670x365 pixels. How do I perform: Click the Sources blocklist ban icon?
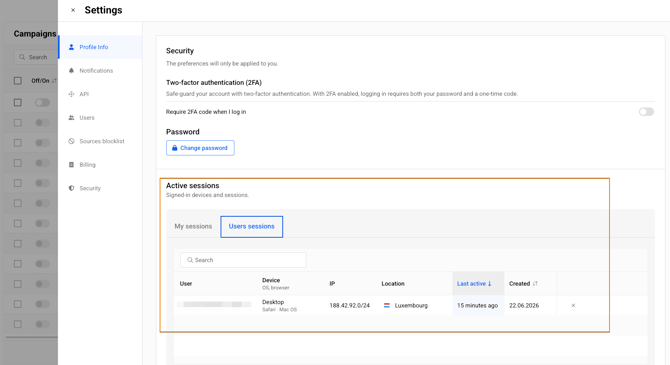pyautogui.click(x=71, y=141)
